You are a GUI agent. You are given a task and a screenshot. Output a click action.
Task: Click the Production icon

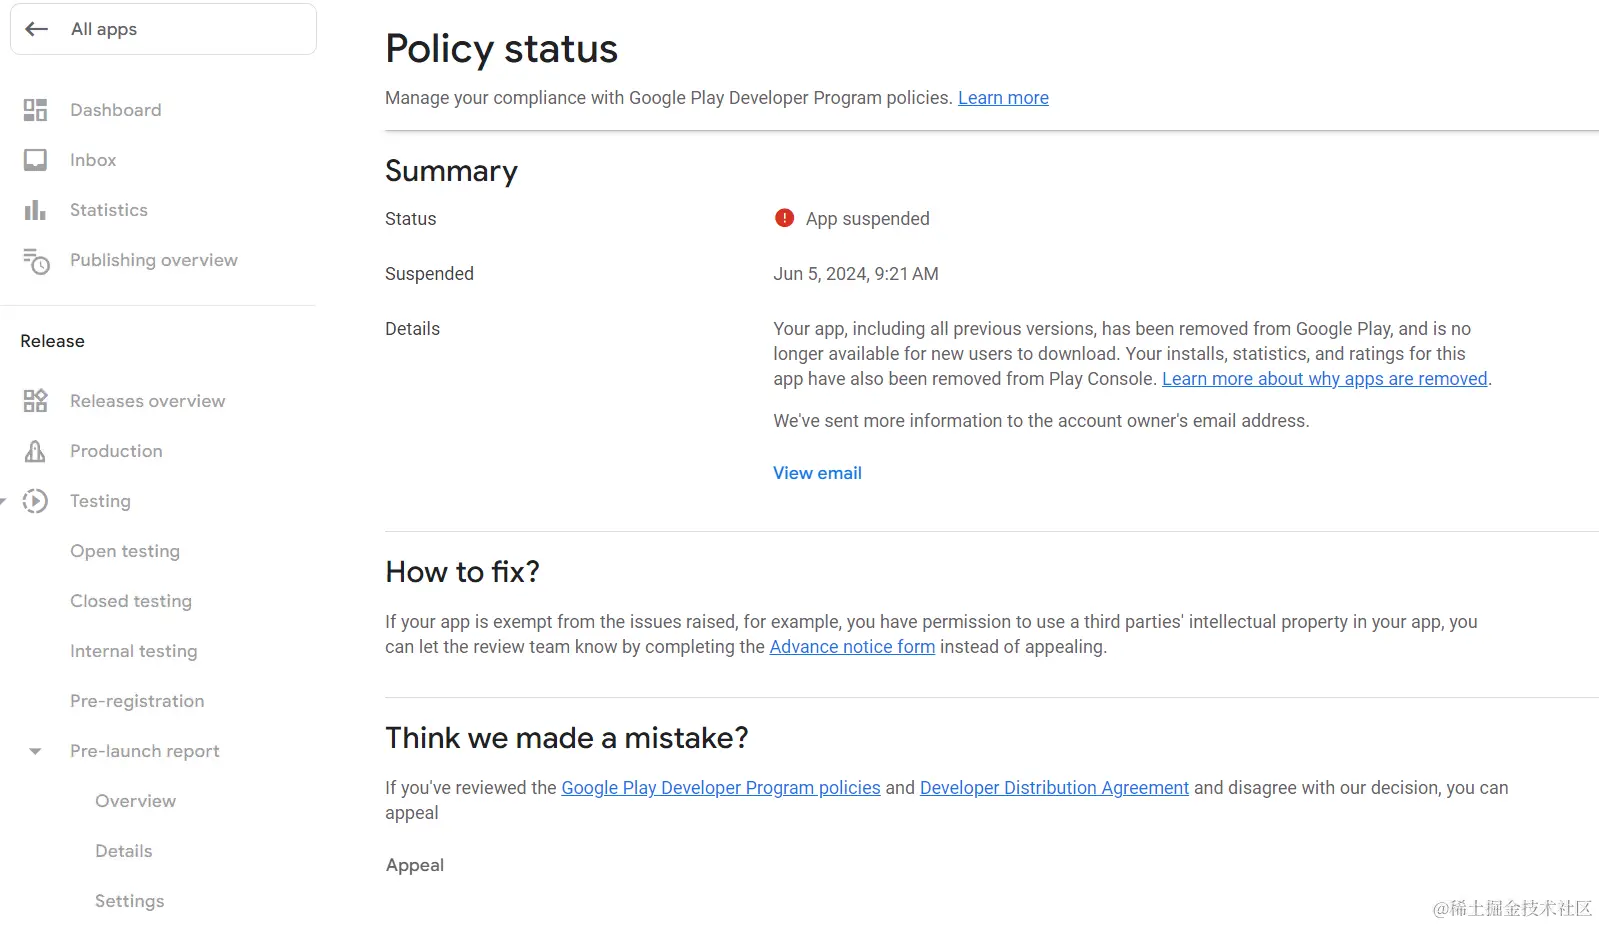click(x=35, y=451)
